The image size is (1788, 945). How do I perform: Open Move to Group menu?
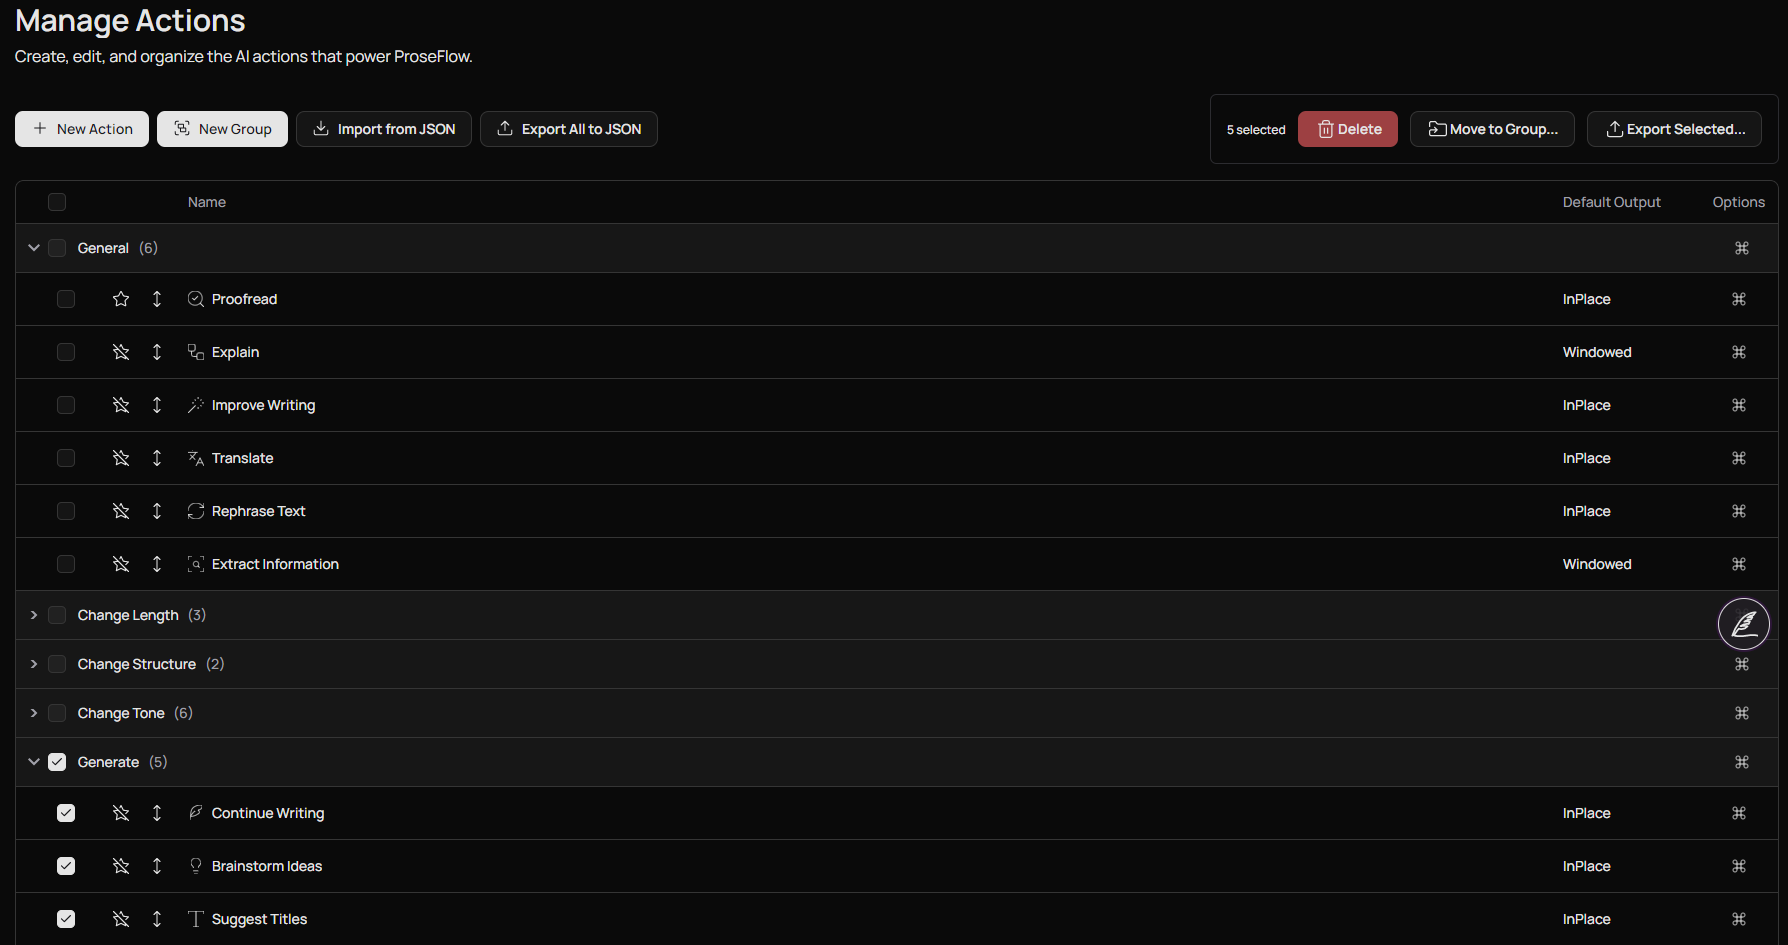coord(1491,129)
